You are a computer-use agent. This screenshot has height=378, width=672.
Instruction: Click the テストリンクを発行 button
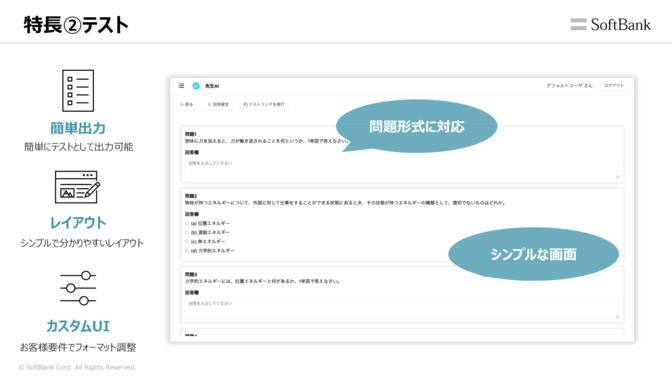264,104
